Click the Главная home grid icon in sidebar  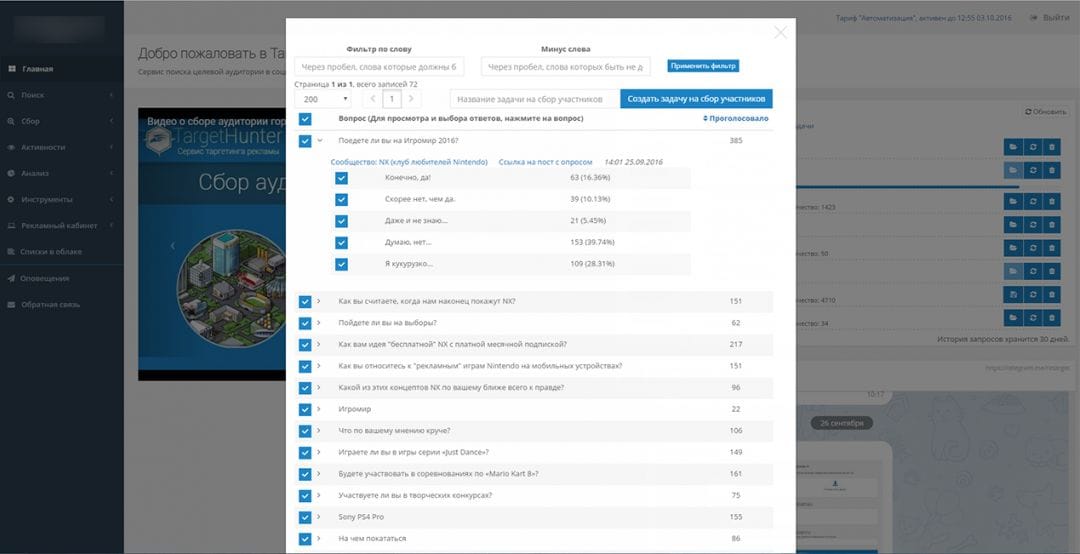12,69
